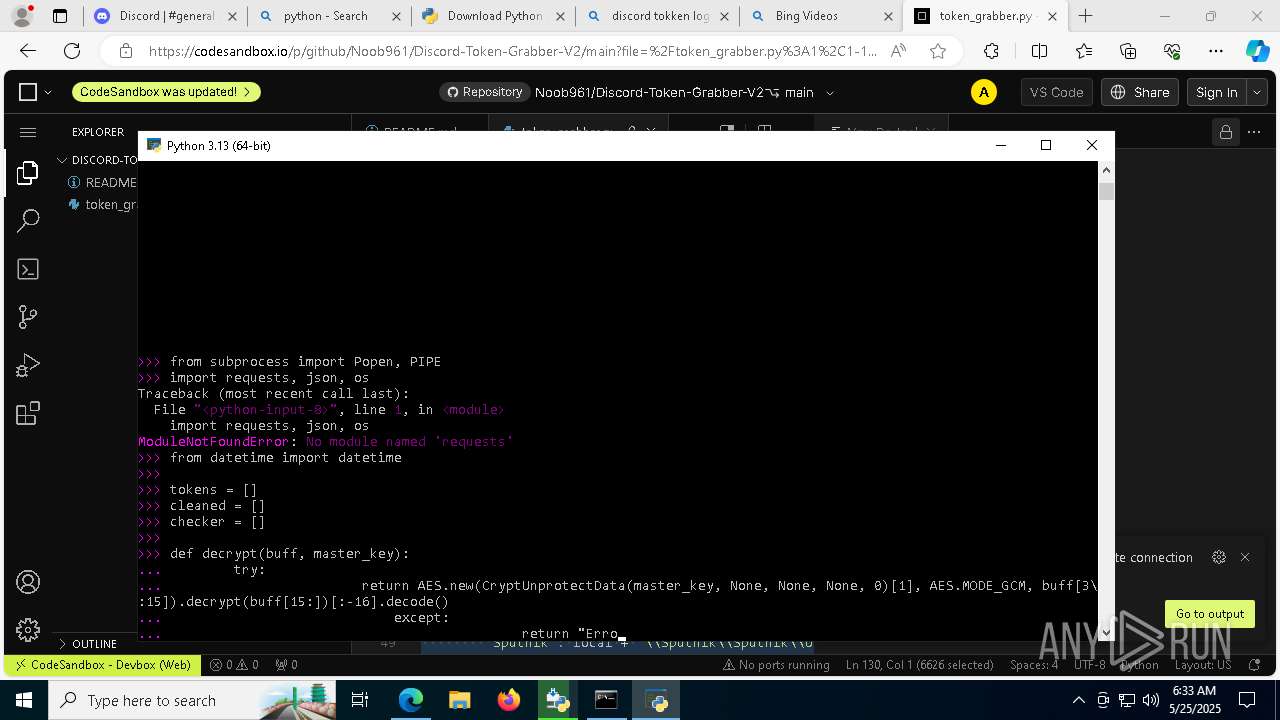Screen dimensions: 1280x720
Task: Open the Copilot icon in Edge
Action: (1257, 51)
